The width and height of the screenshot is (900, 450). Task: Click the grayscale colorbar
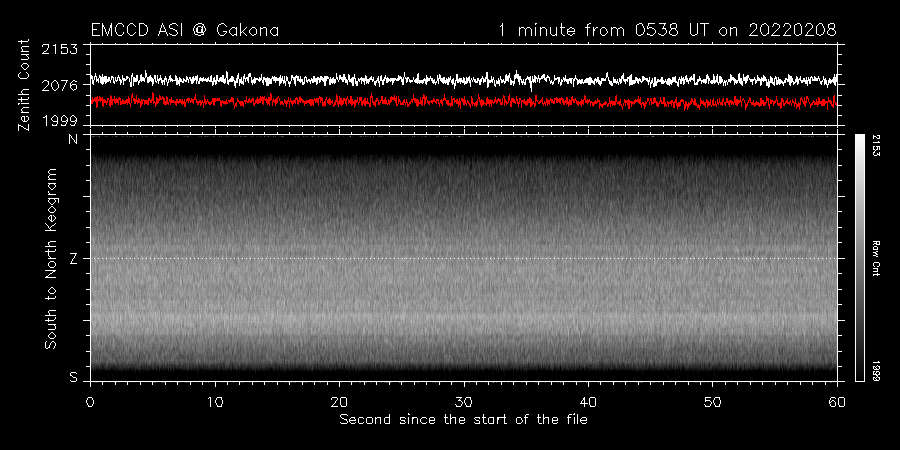[859, 258]
